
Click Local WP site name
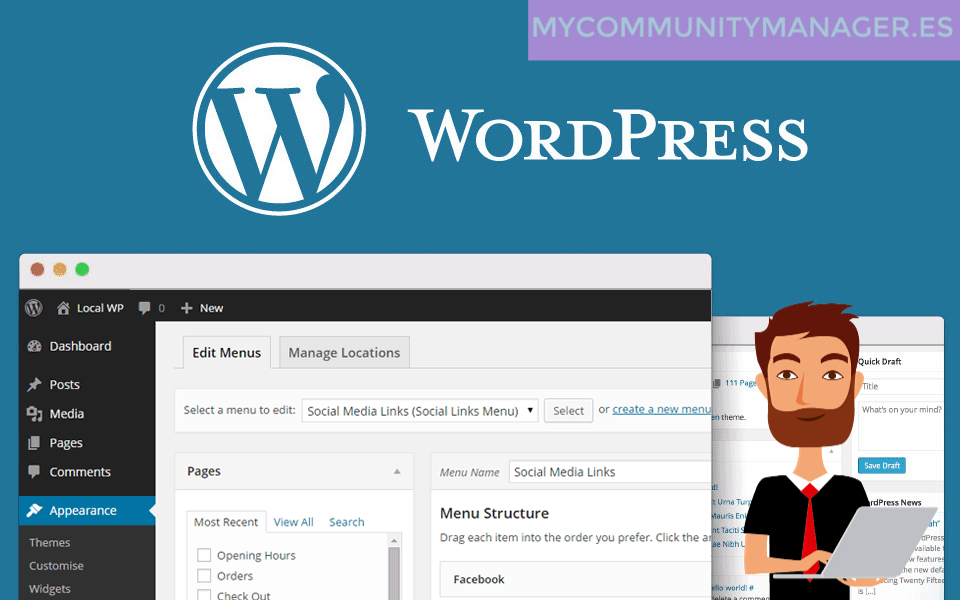(100, 308)
